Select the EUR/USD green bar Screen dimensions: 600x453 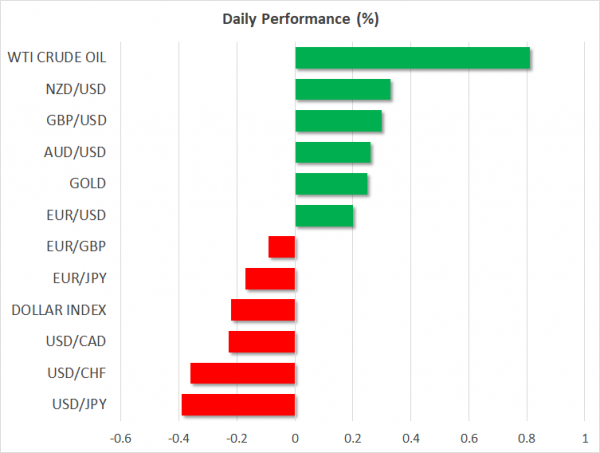click(x=324, y=215)
